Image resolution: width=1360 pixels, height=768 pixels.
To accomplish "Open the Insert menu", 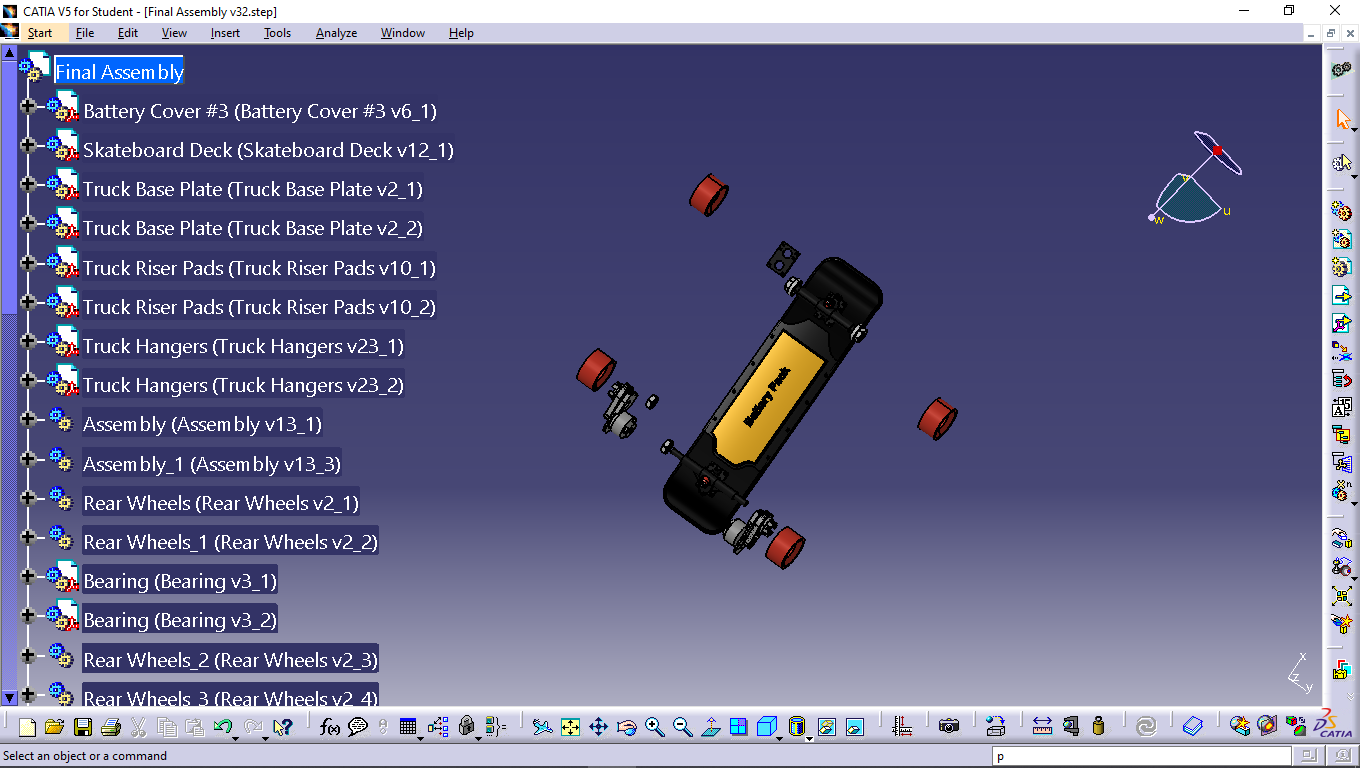I will [225, 33].
